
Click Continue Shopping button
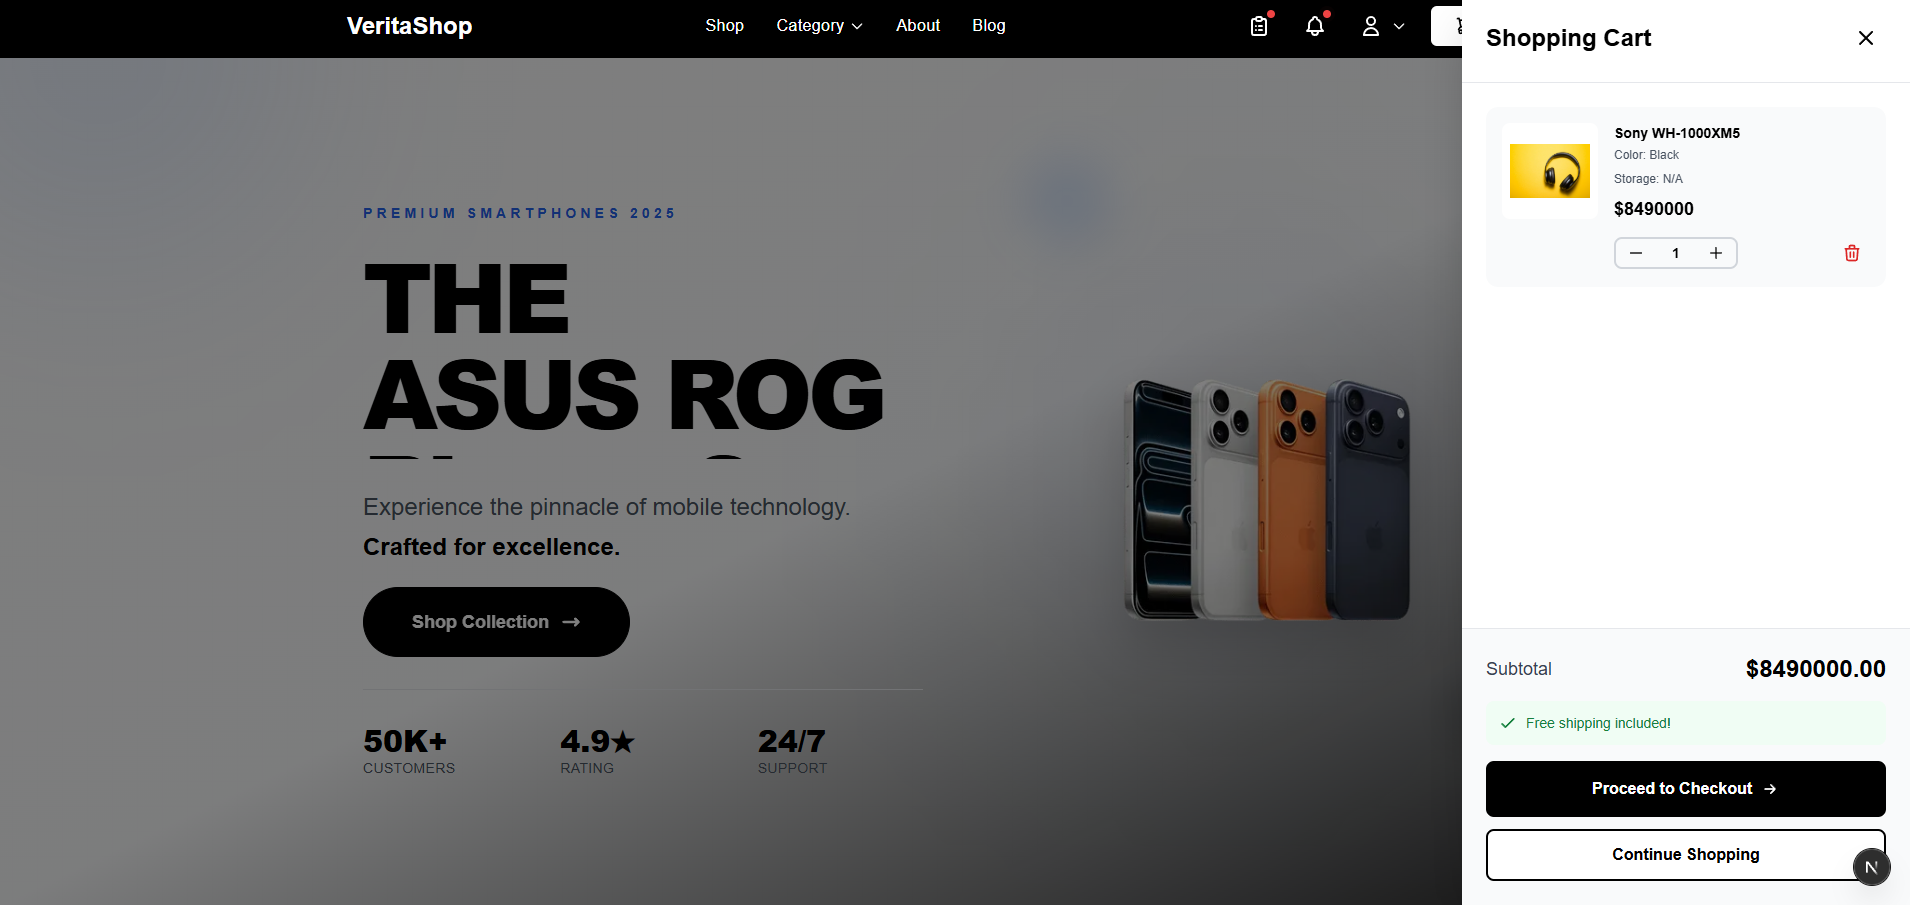click(1685, 855)
